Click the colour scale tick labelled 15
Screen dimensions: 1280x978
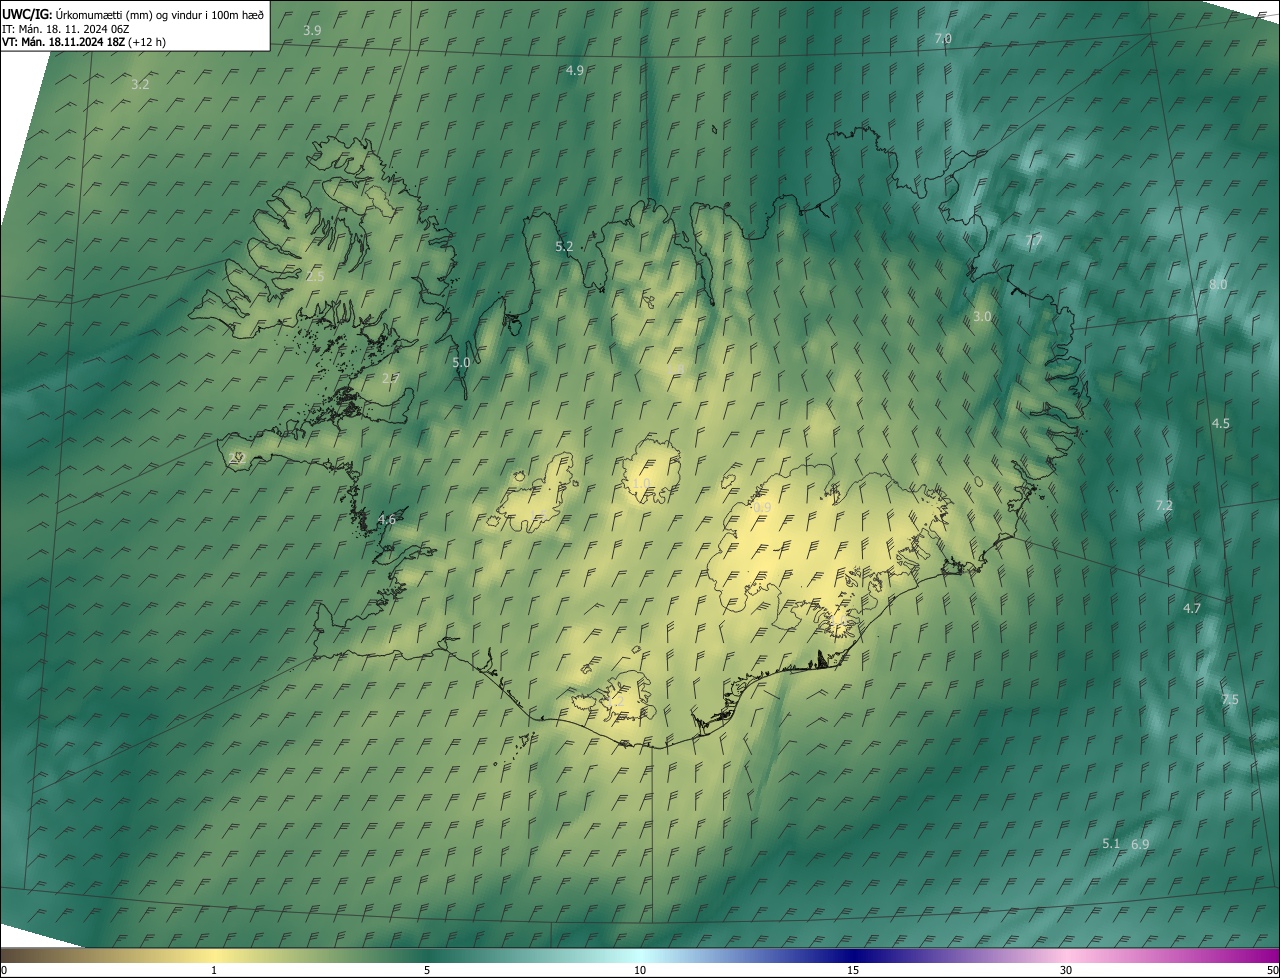[853, 970]
